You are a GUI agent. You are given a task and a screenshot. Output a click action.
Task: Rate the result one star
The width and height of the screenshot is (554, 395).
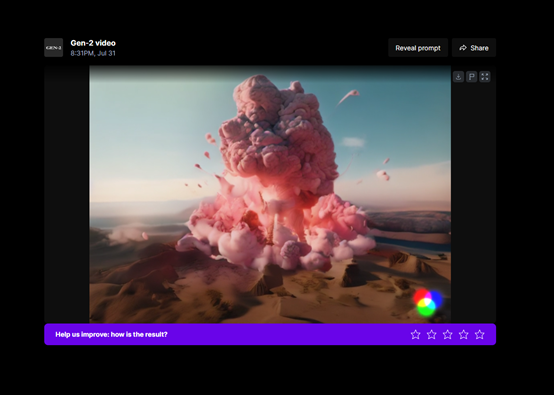[x=416, y=334]
